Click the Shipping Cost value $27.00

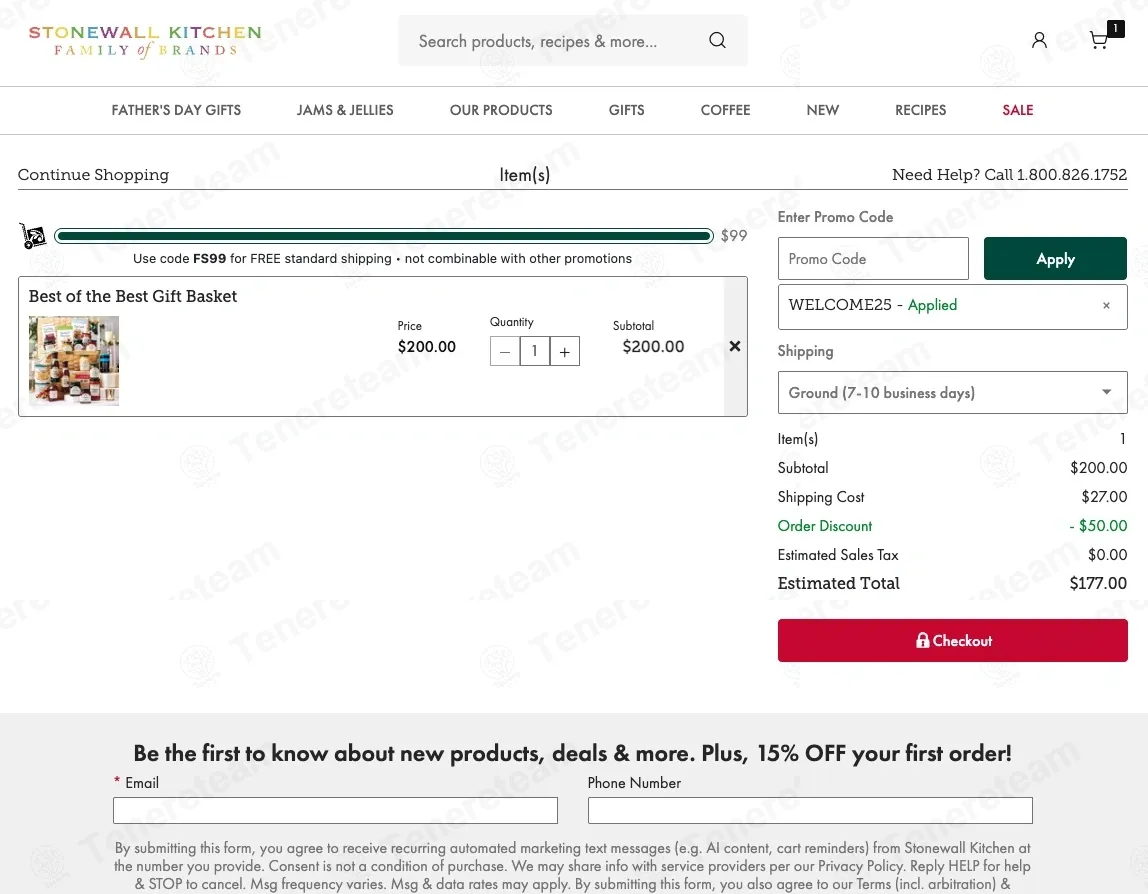tap(1104, 496)
